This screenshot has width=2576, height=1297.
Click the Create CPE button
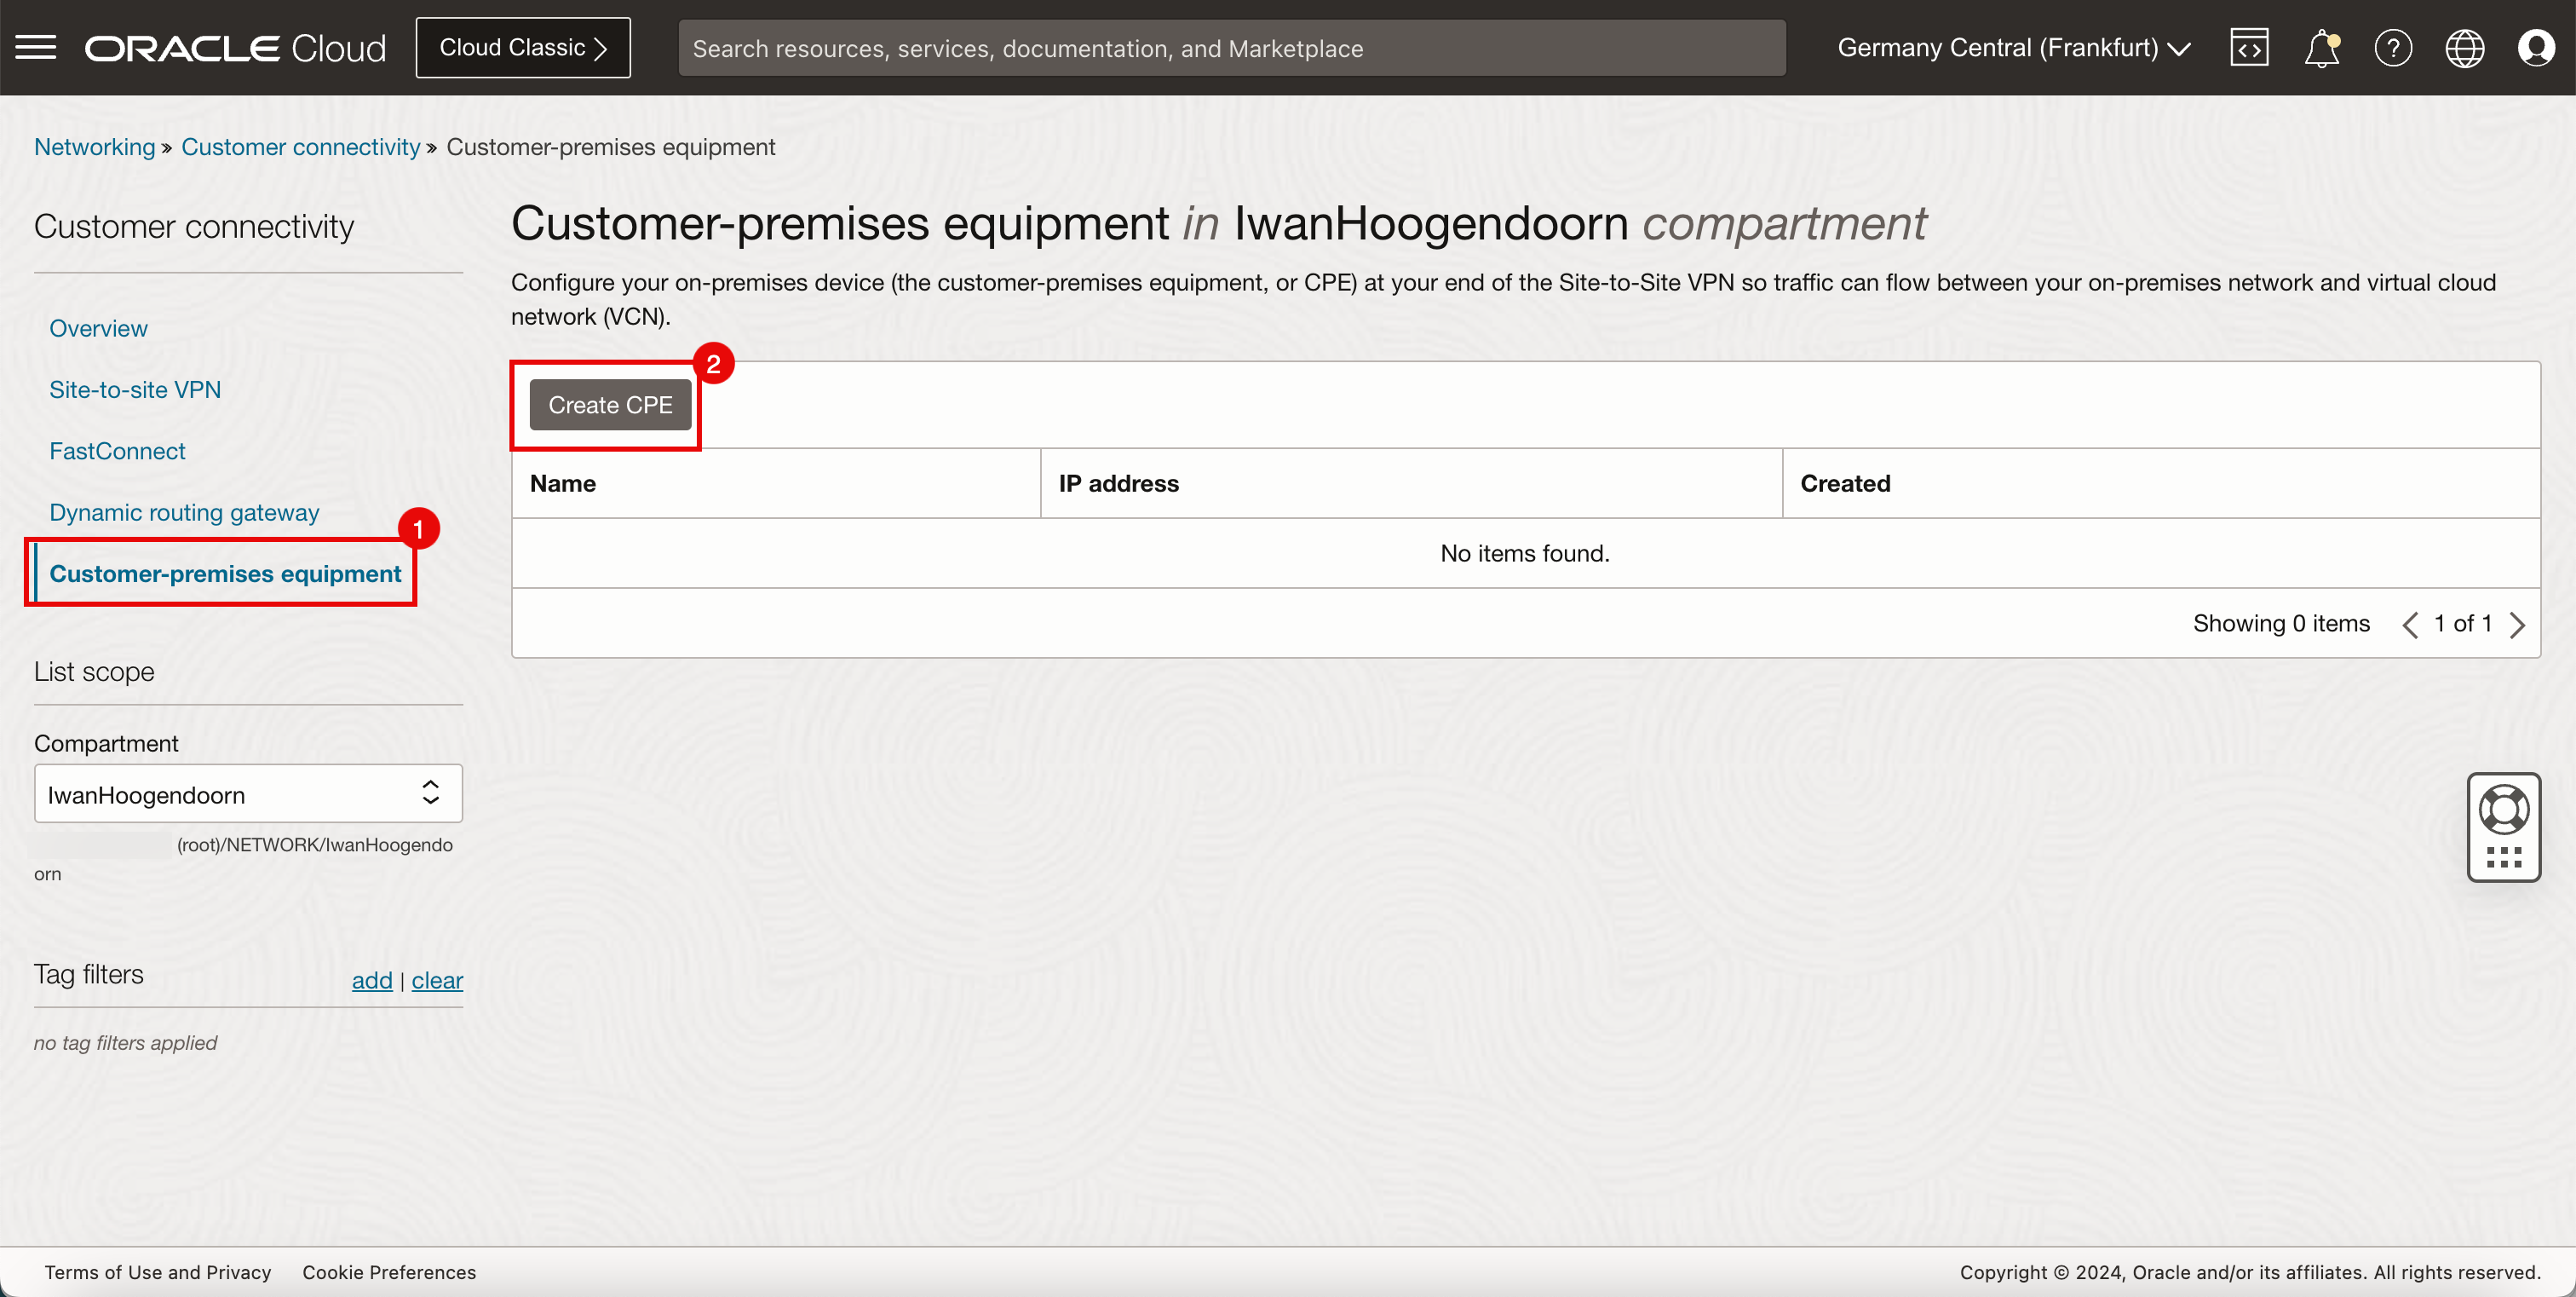(608, 404)
